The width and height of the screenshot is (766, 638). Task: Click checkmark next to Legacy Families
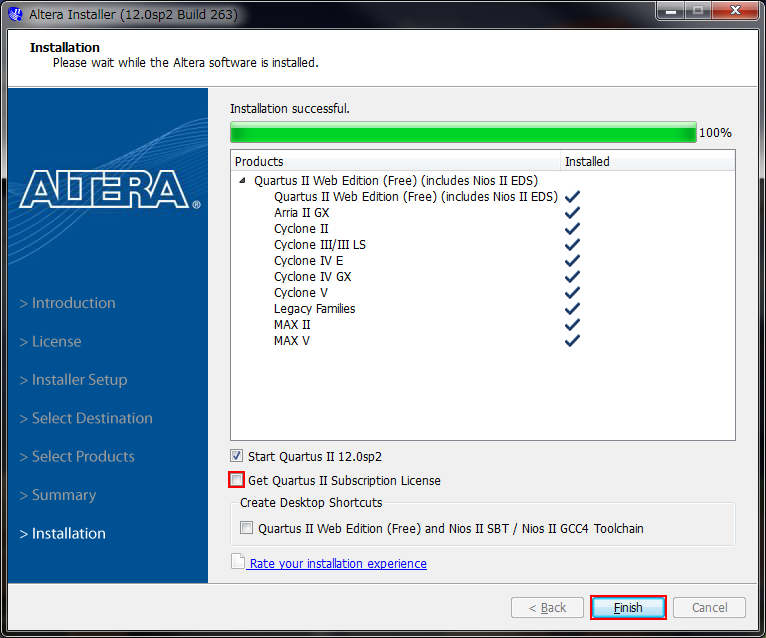[572, 309]
